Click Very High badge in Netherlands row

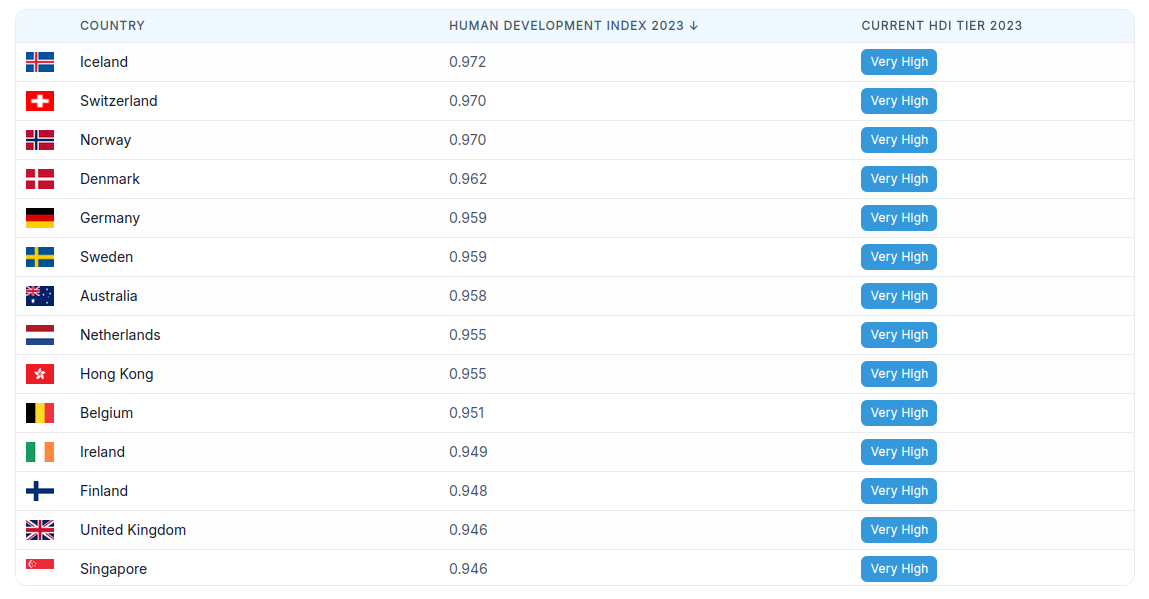(898, 335)
